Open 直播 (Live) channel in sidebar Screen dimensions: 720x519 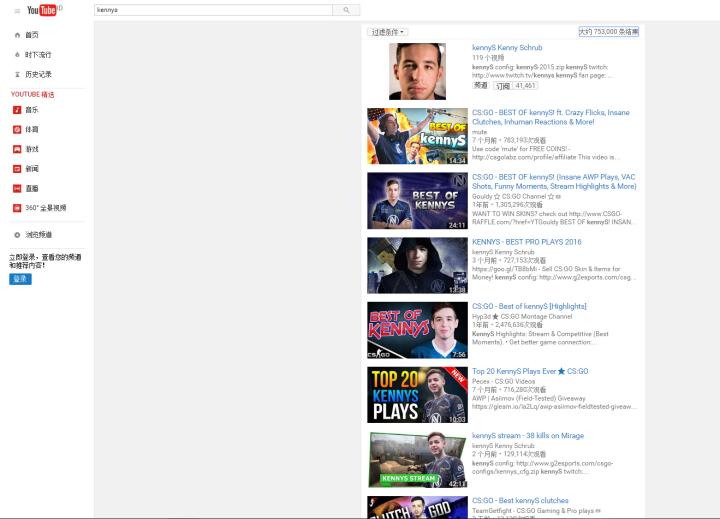pyautogui.click(x=32, y=188)
